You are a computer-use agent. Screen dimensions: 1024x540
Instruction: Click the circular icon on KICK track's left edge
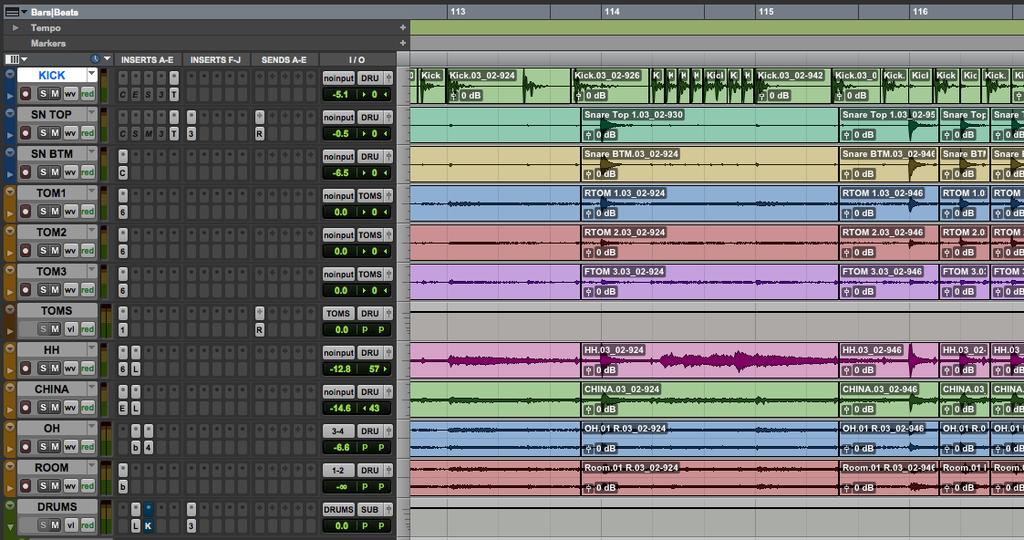pyautogui.click(x=10, y=74)
